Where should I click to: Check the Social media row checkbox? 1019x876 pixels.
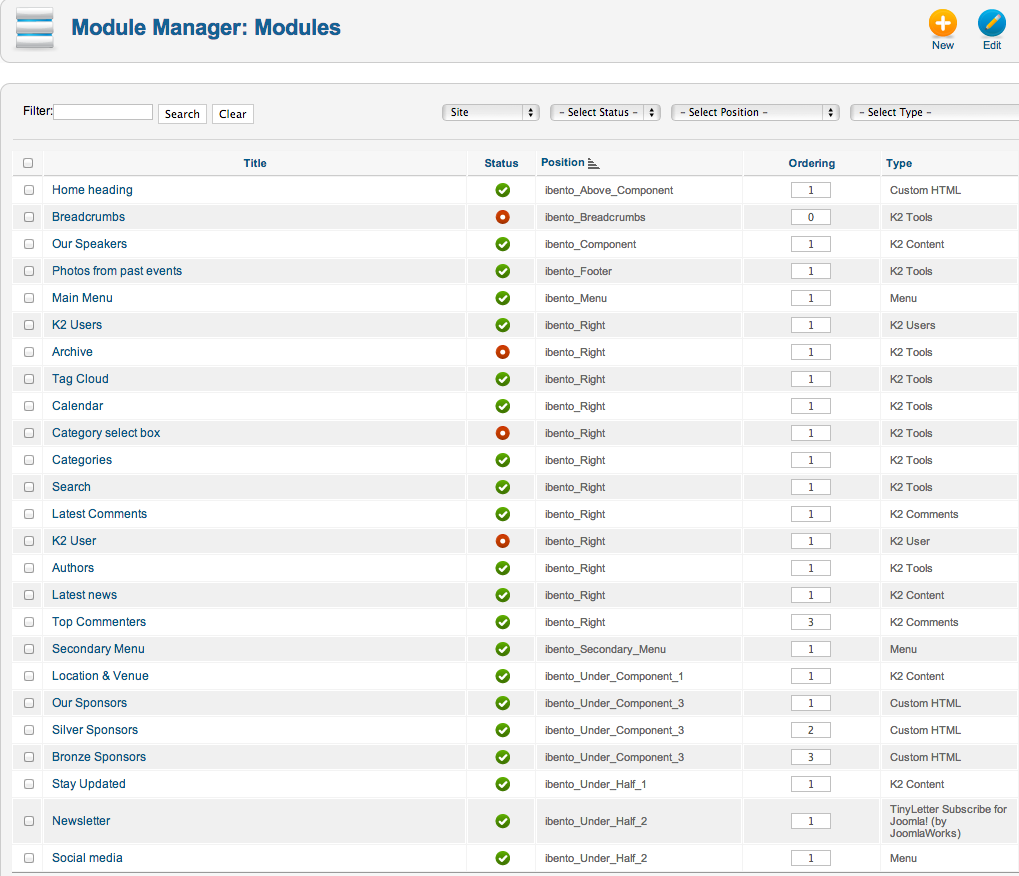coord(29,858)
